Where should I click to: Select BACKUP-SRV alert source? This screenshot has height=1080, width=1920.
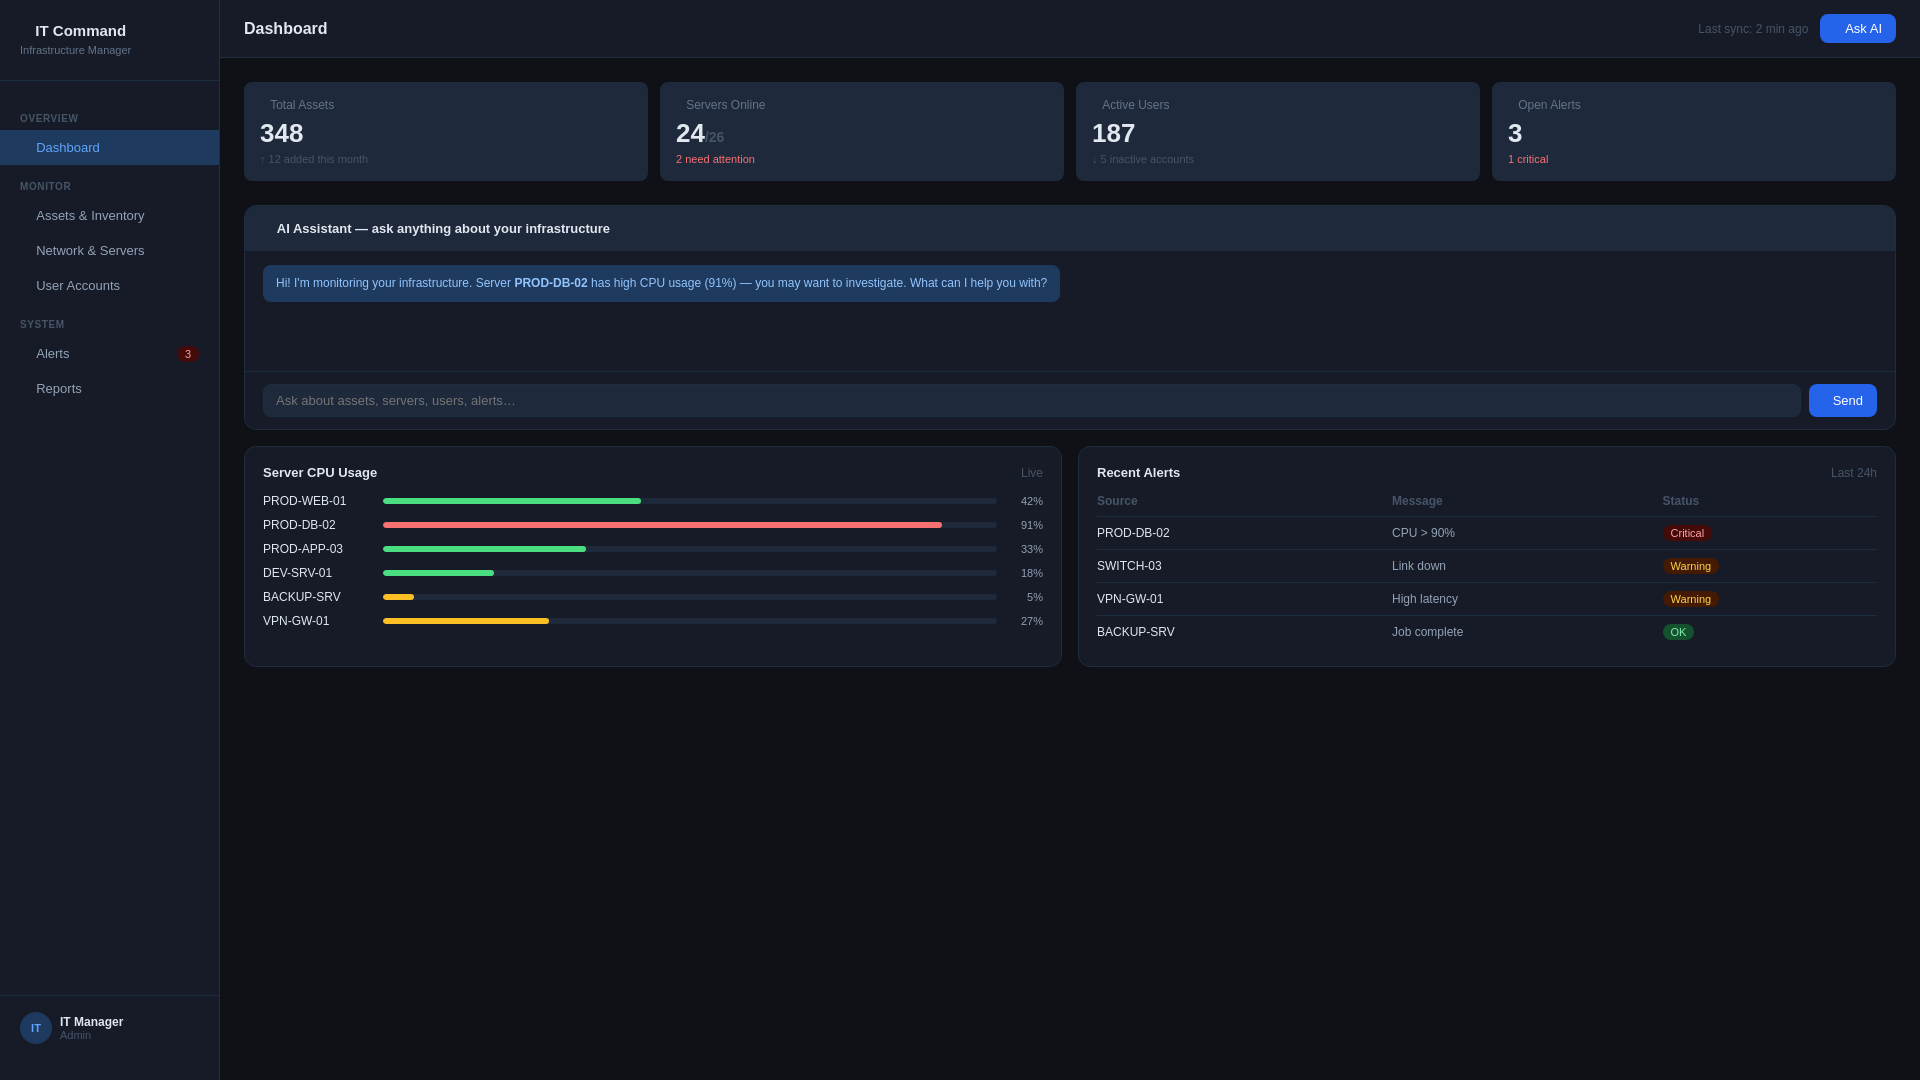(1136, 633)
